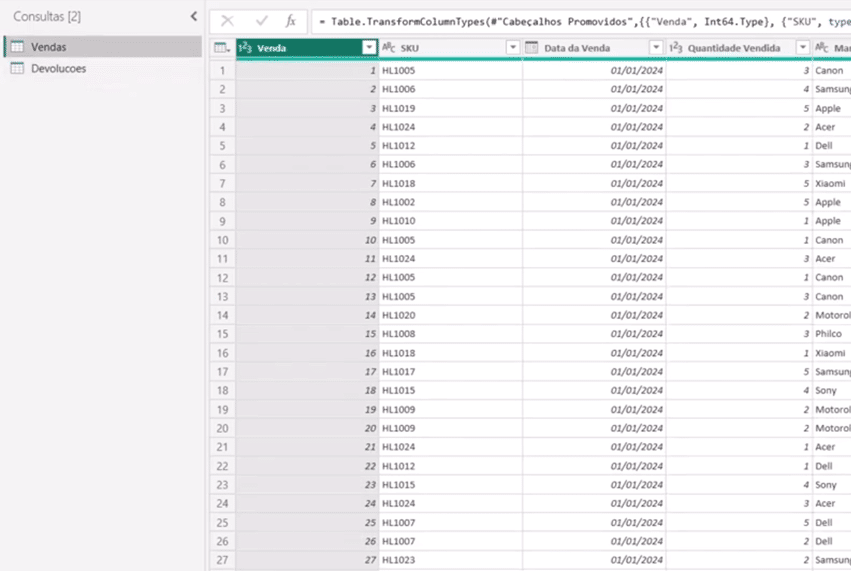
Task: Select the SKU column header
Action: tap(450, 48)
